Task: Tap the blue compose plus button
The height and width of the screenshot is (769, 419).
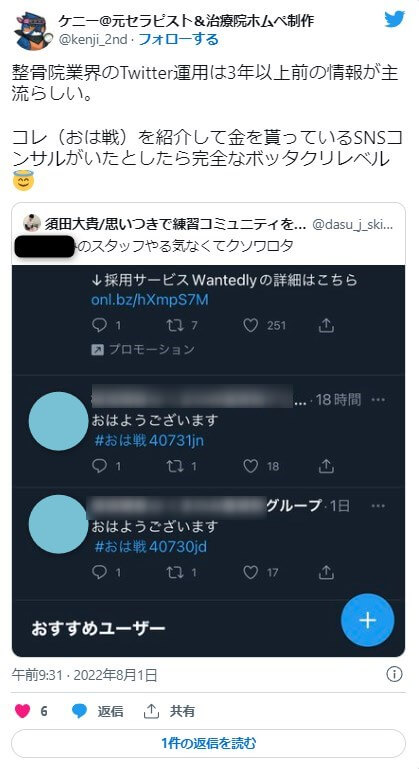Action: click(367, 620)
